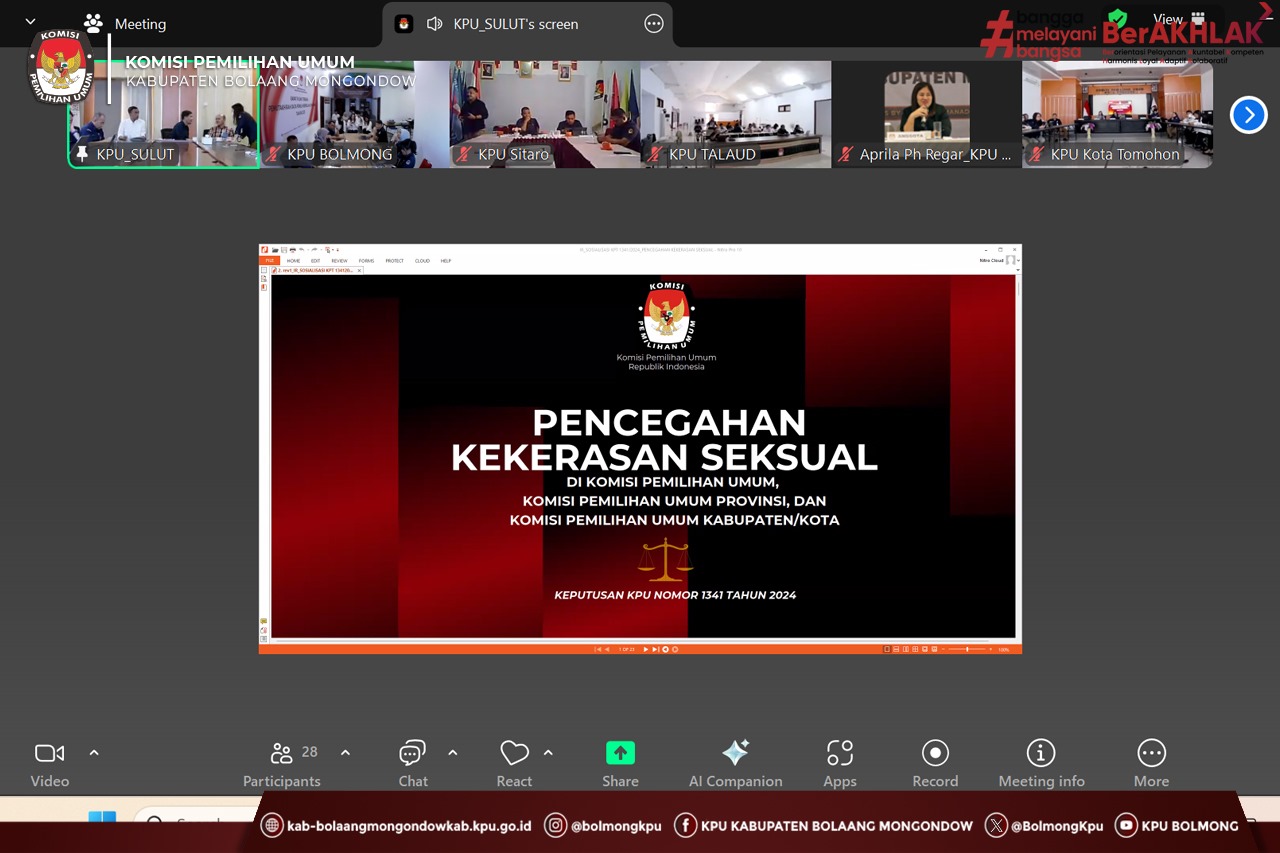Open the More options menu
This screenshot has height=853, width=1280.
(x=1151, y=764)
